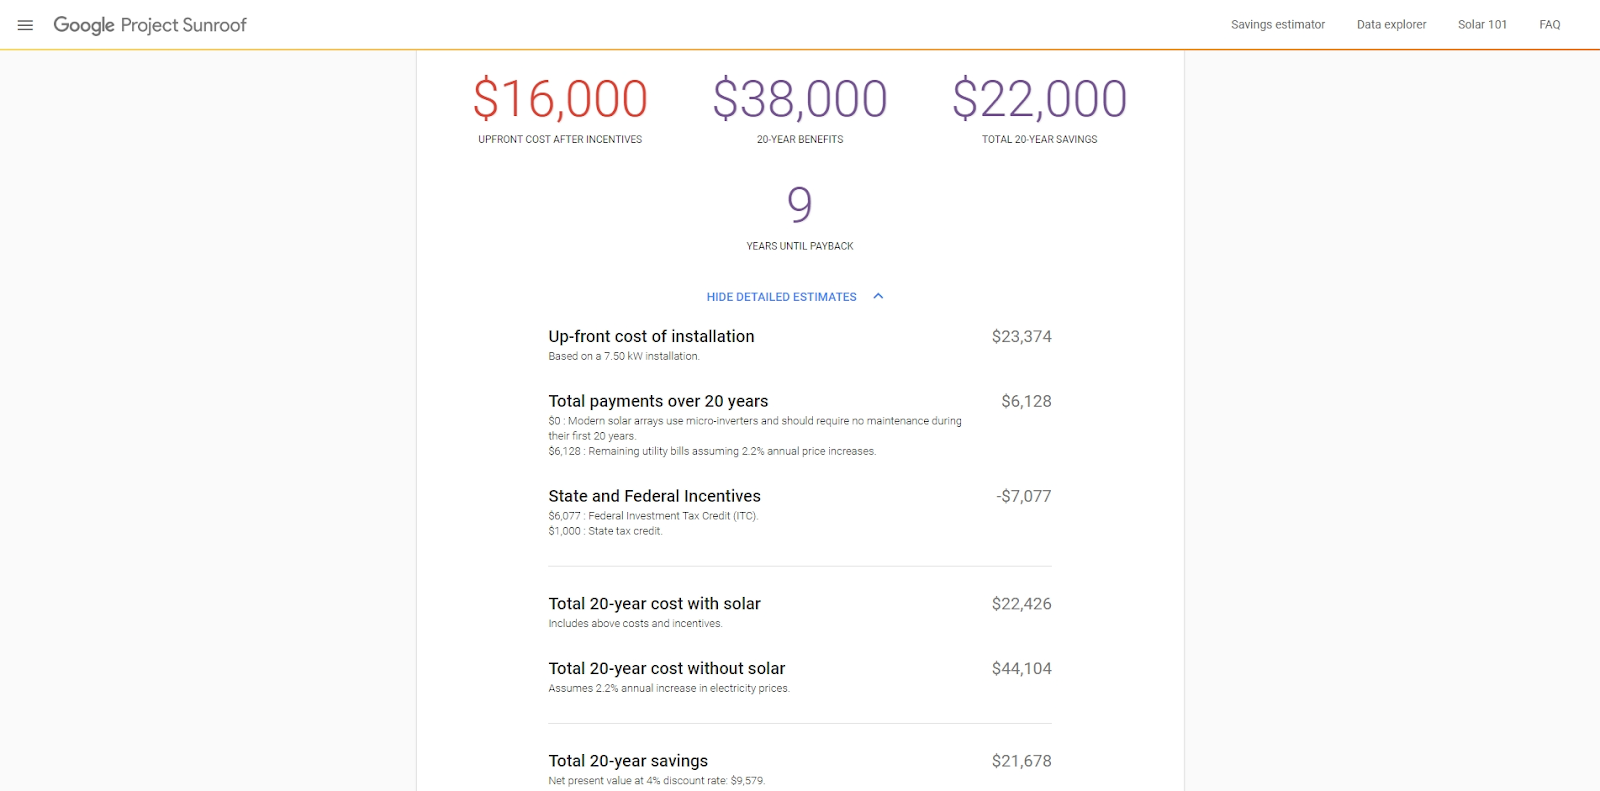The width and height of the screenshot is (1600, 791).
Task: Open the hamburger navigation menu
Action: coord(26,25)
